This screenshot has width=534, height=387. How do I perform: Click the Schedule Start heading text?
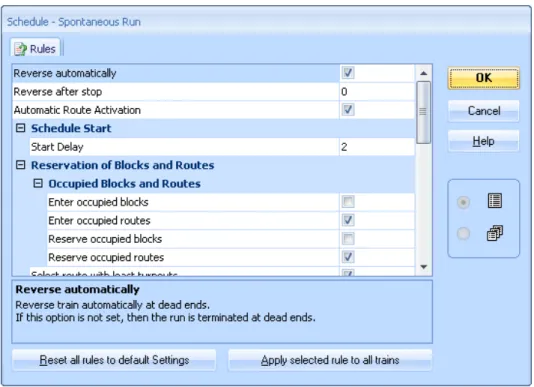pos(71,128)
